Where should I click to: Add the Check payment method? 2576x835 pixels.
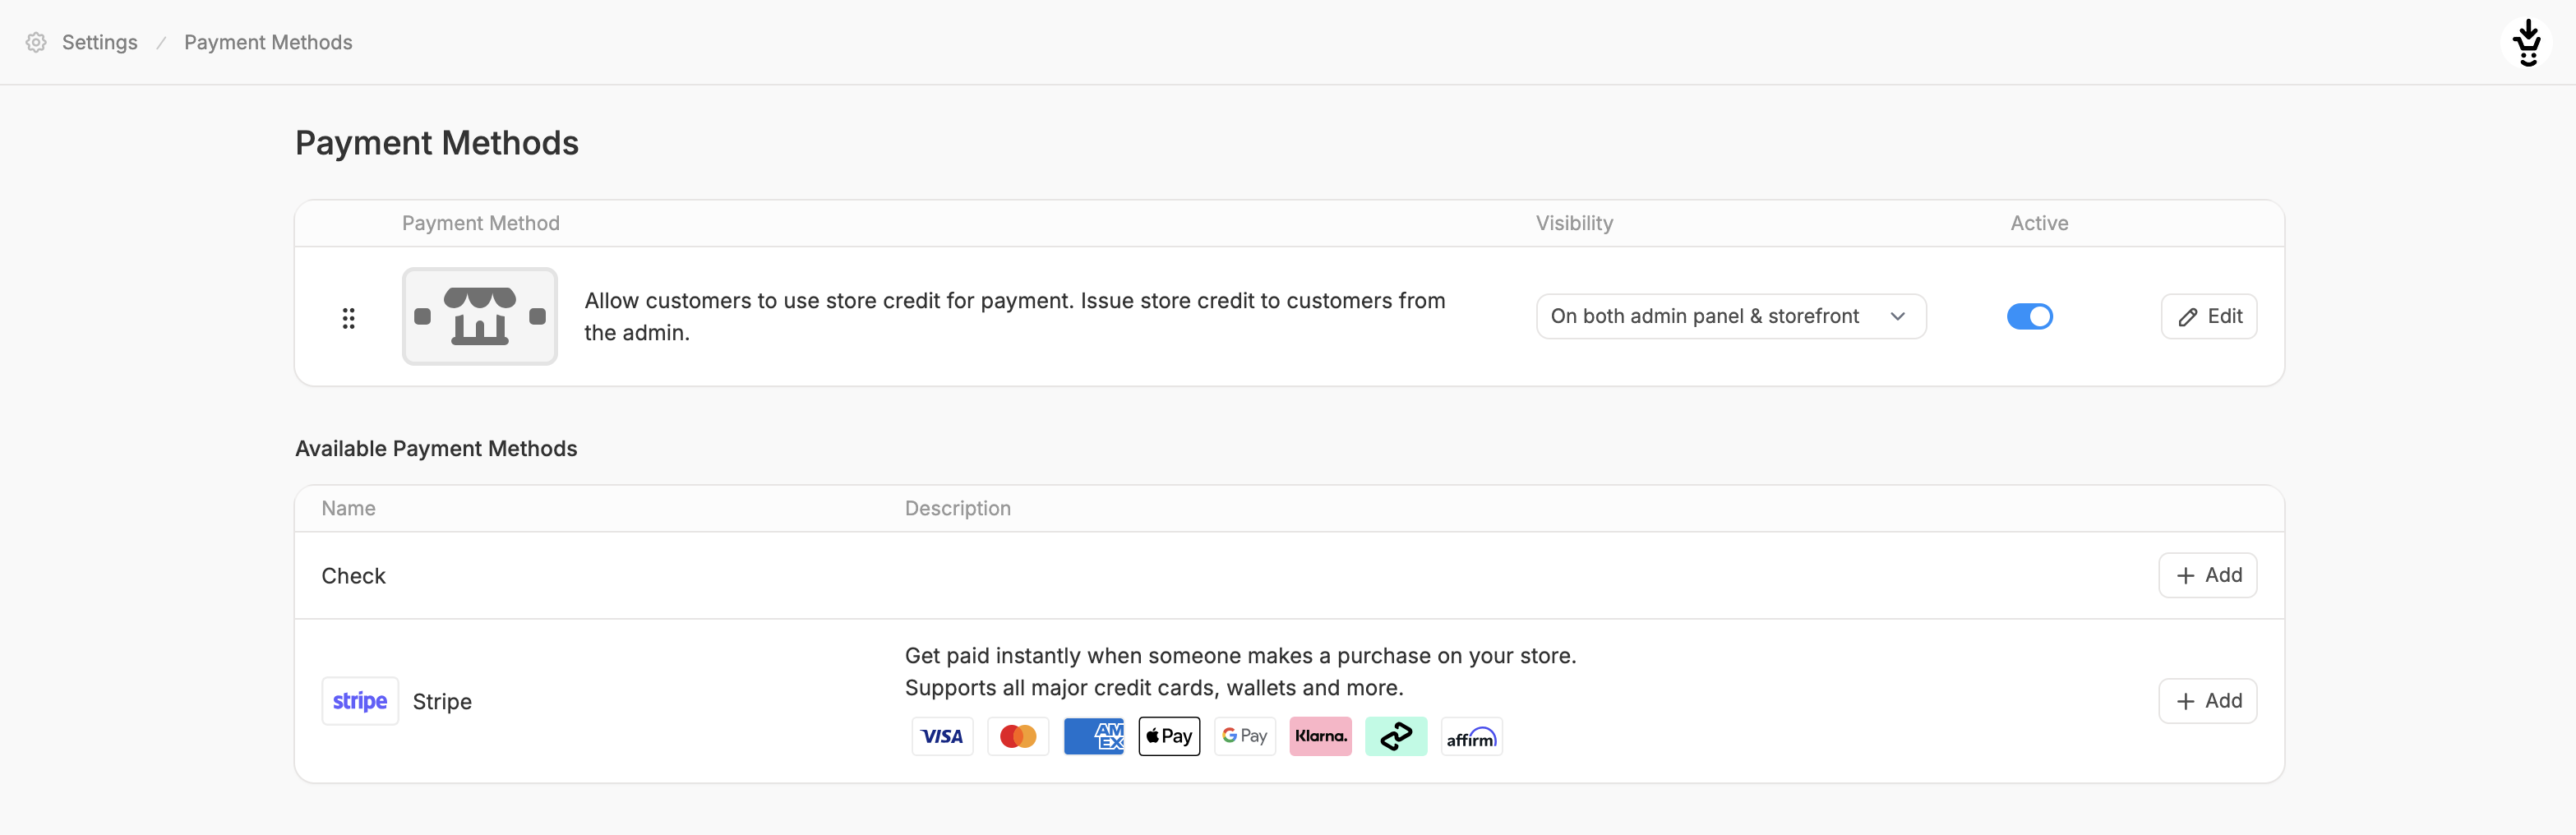[x=2207, y=575]
